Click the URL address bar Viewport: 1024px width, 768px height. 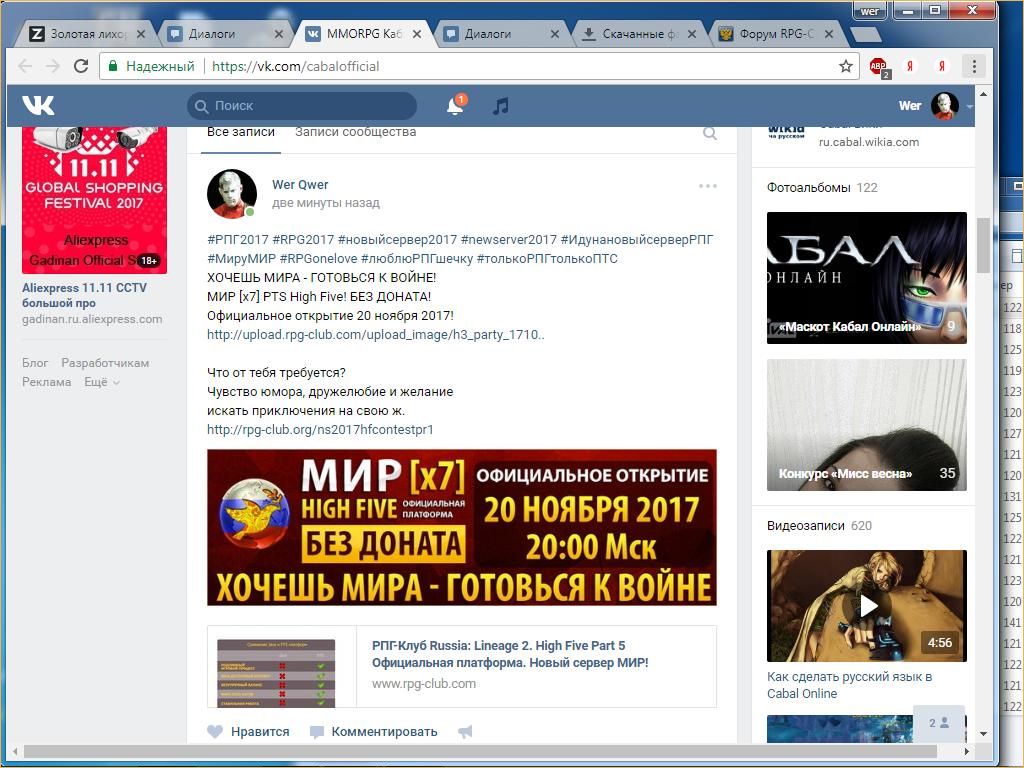477,66
